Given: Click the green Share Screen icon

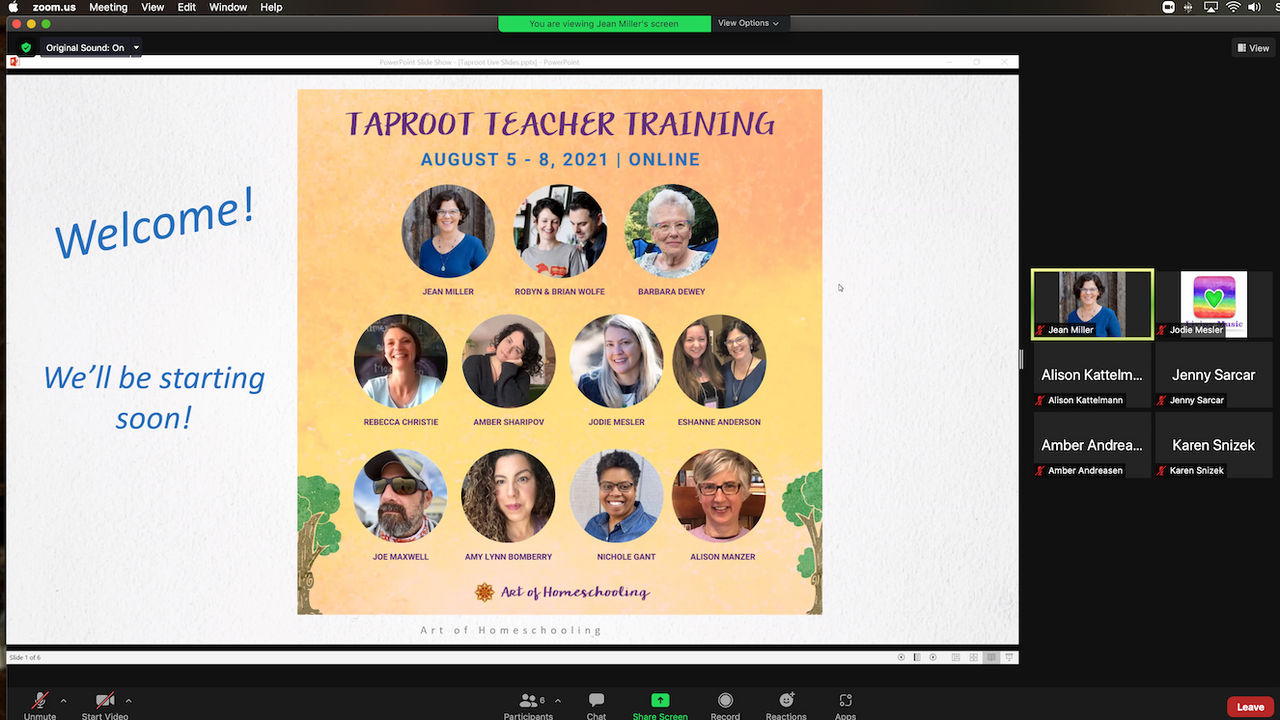Looking at the screenshot, I should (x=660, y=700).
